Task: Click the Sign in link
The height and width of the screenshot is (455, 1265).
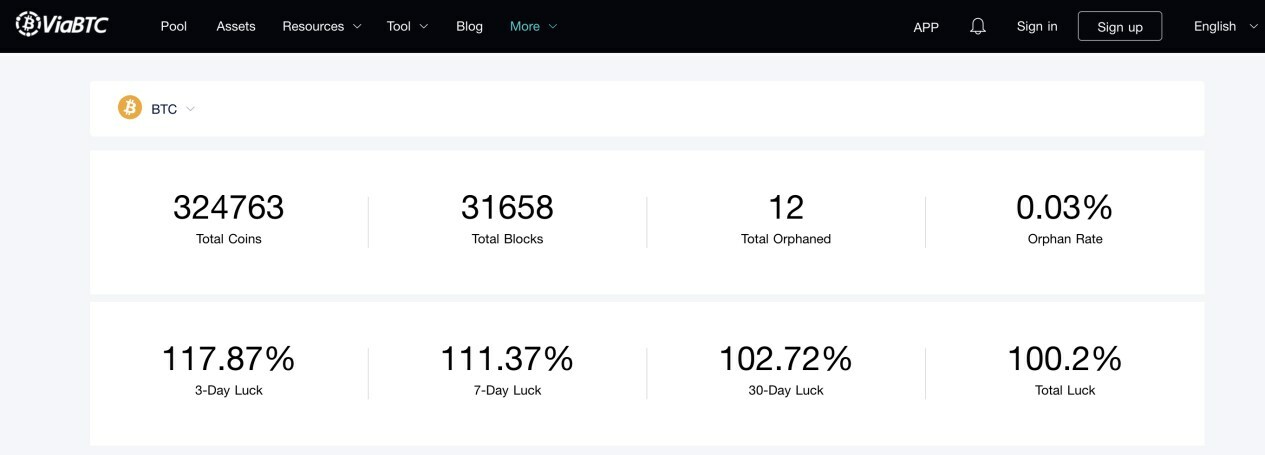Action: 1037,26
